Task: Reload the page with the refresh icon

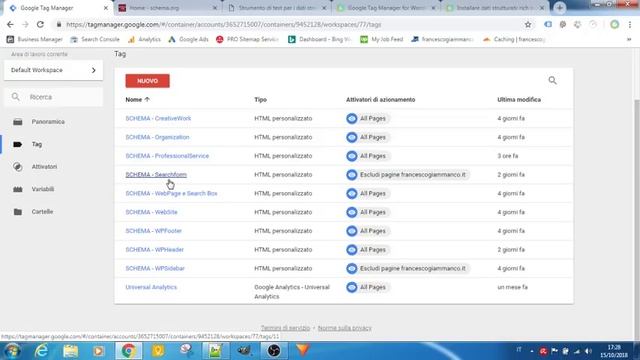Action: (40, 24)
